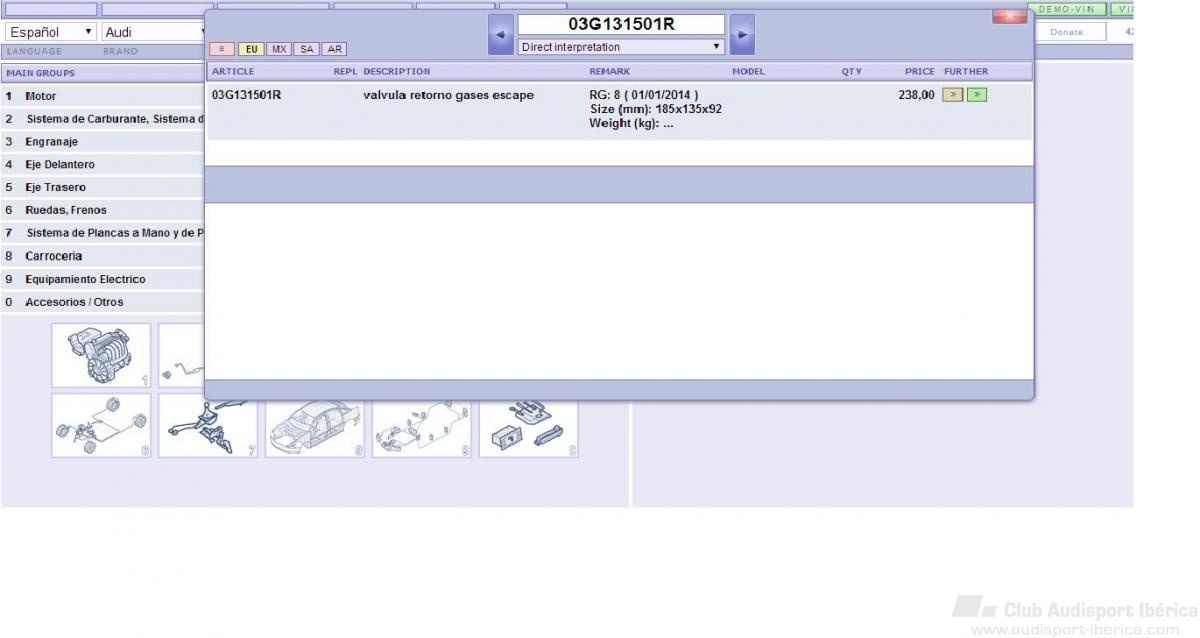
Task: Click the ARTICLE column header
Action: [x=233, y=72]
